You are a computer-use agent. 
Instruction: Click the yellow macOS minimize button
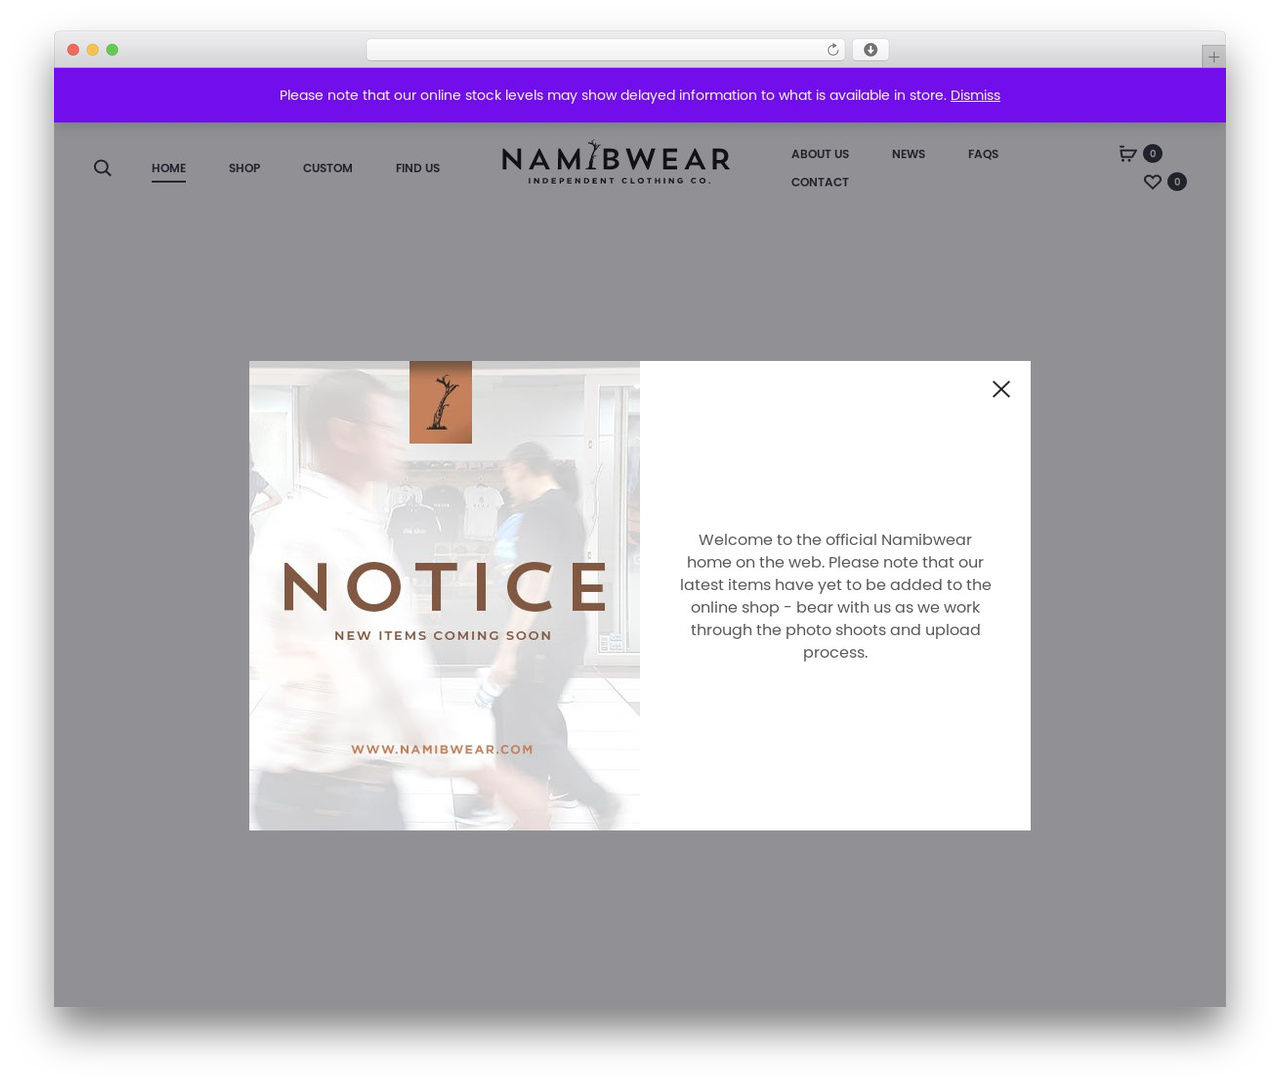pyautogui.click(x=92, y=50)
